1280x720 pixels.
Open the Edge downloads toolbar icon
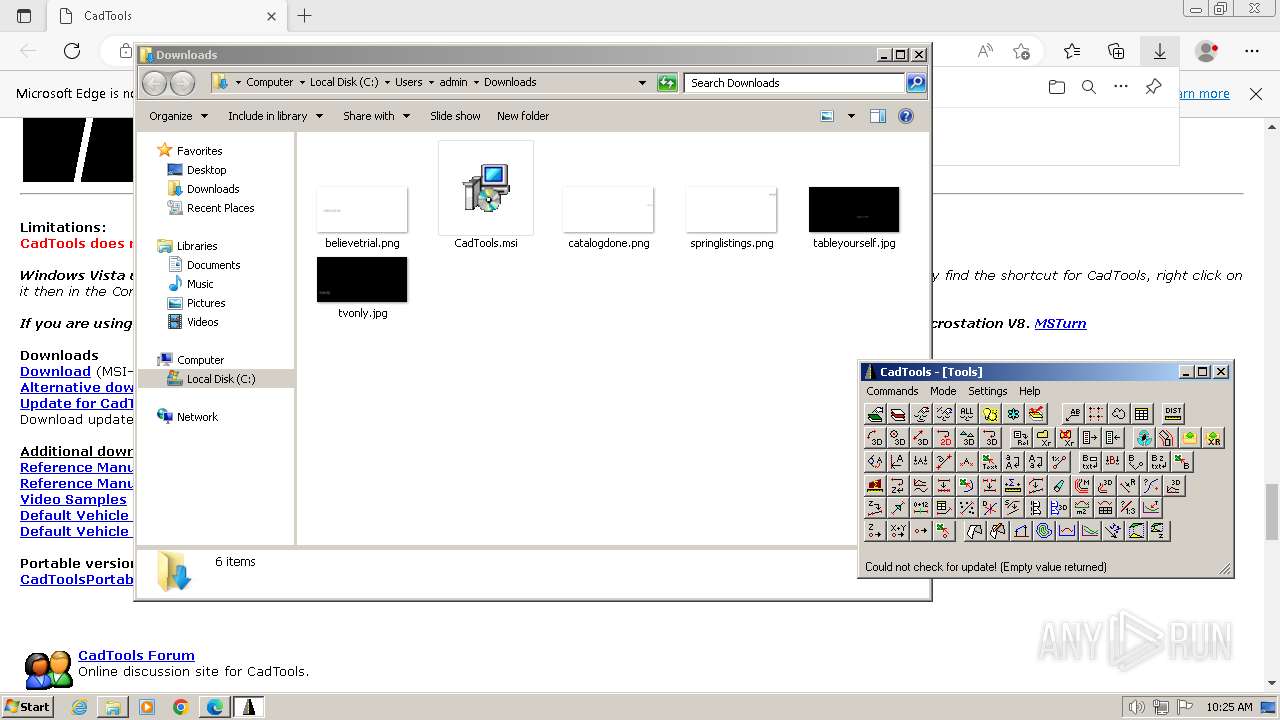(x=1159, y=51)
